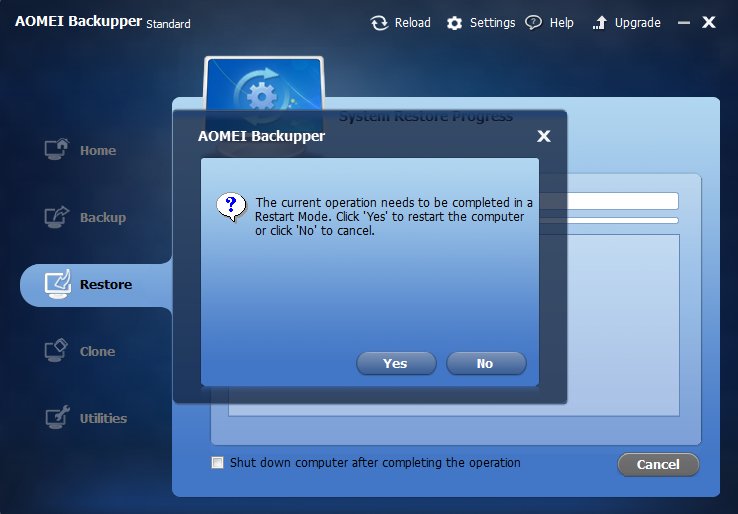Click the Restore sidebar icon
This screenshot has width=738, height=514.
pos(57,284)
